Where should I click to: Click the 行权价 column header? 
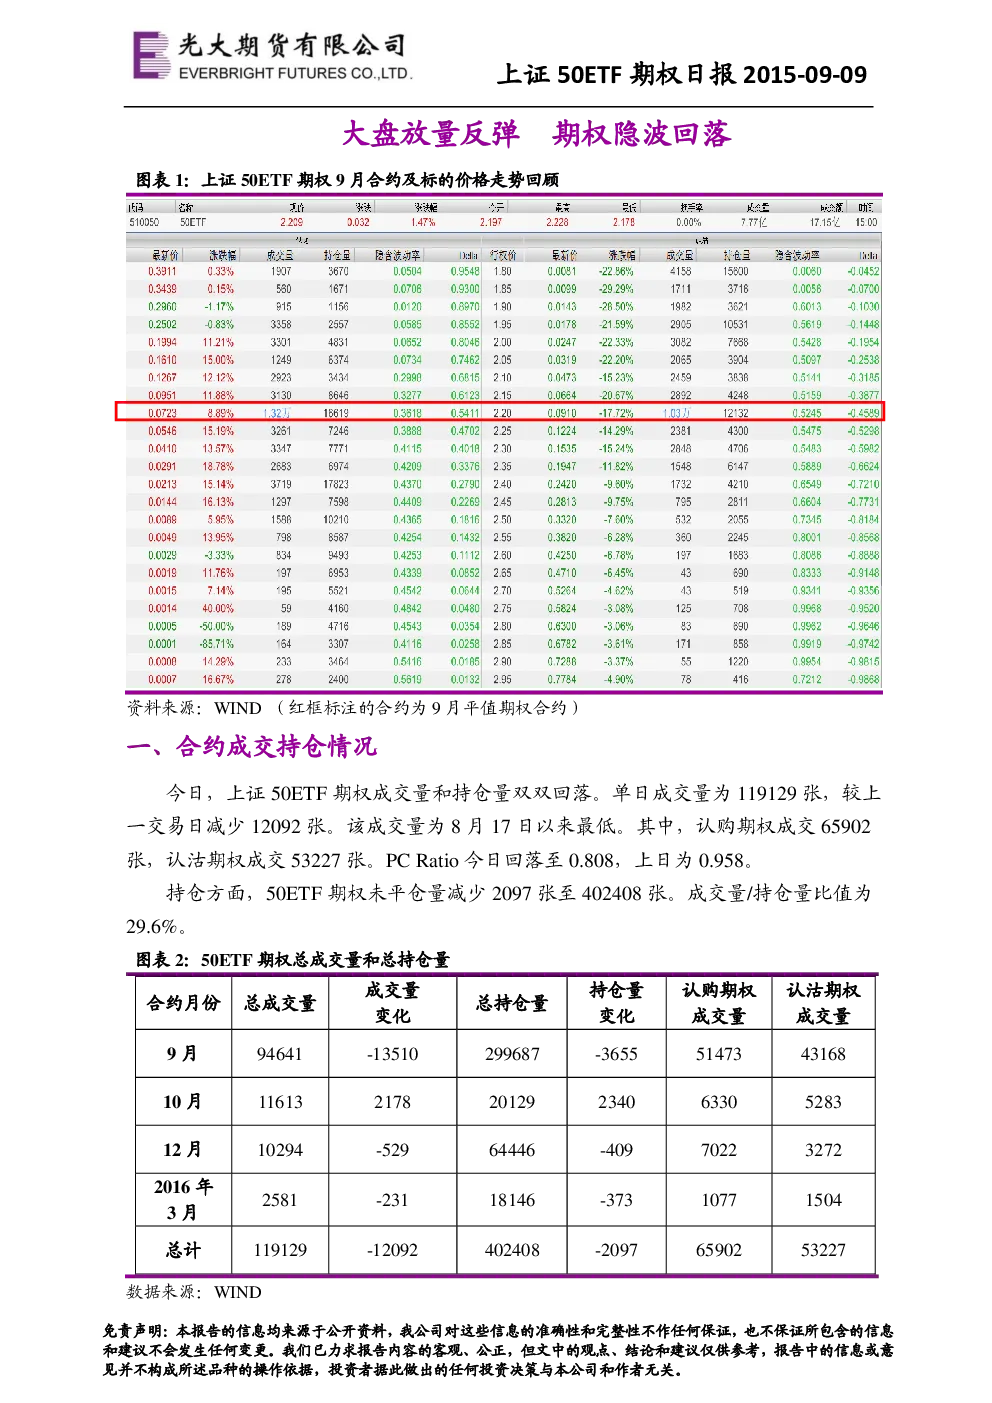[x=503, y=255]
